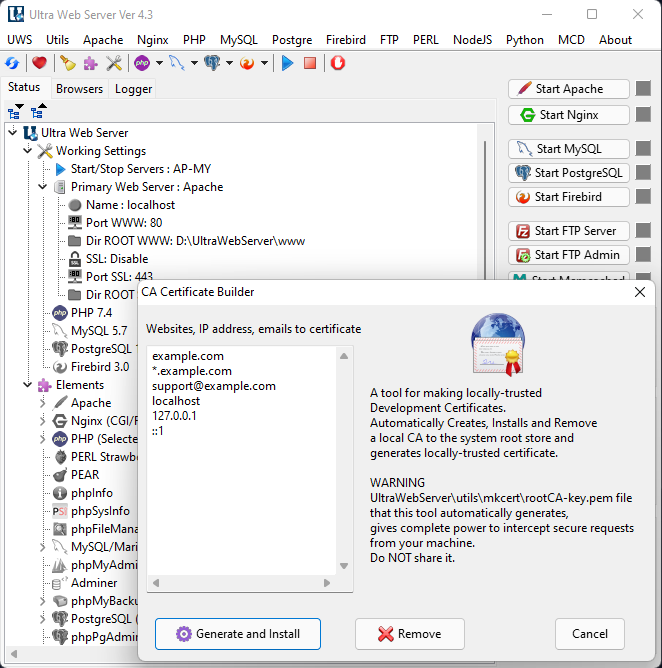Image resolution: width=662 pixels, height=668 pixels.
Task: Open MySQL toolbar dropdown arrow
Action: (194, 63)
